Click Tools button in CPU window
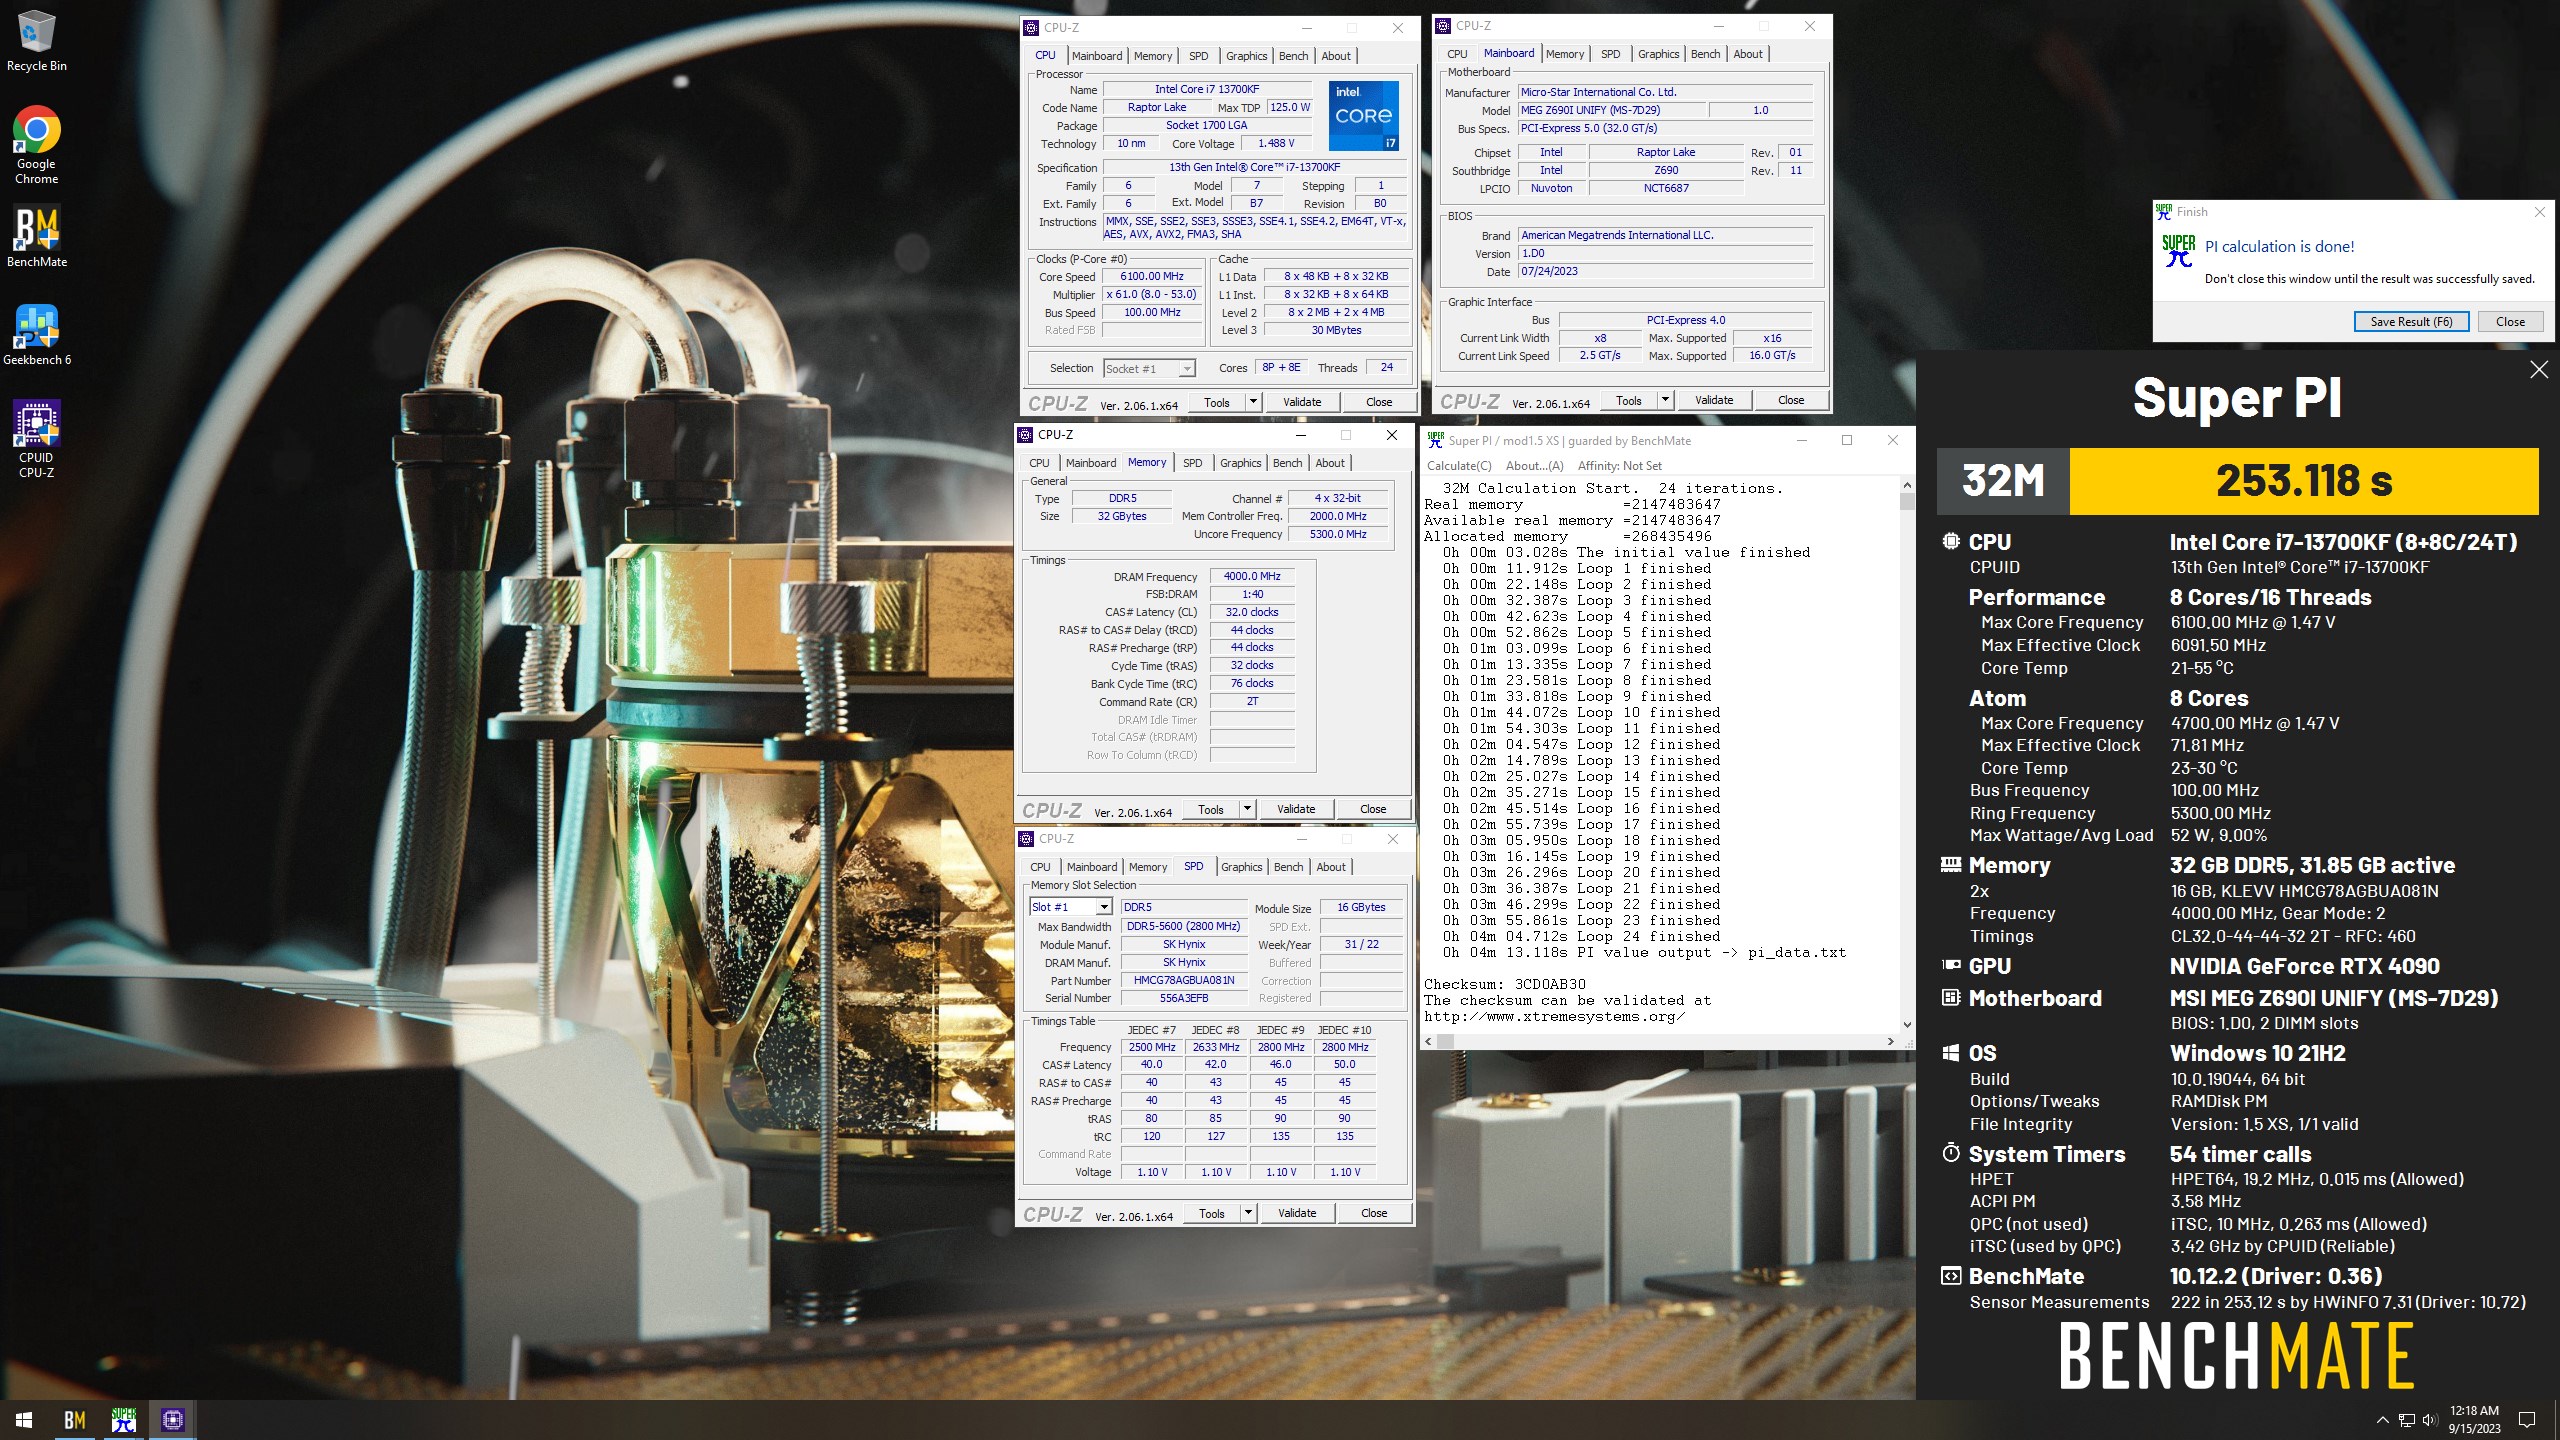Image resolution: width=2560 pixels, height=1440 pixels. tap(1216, 402)
